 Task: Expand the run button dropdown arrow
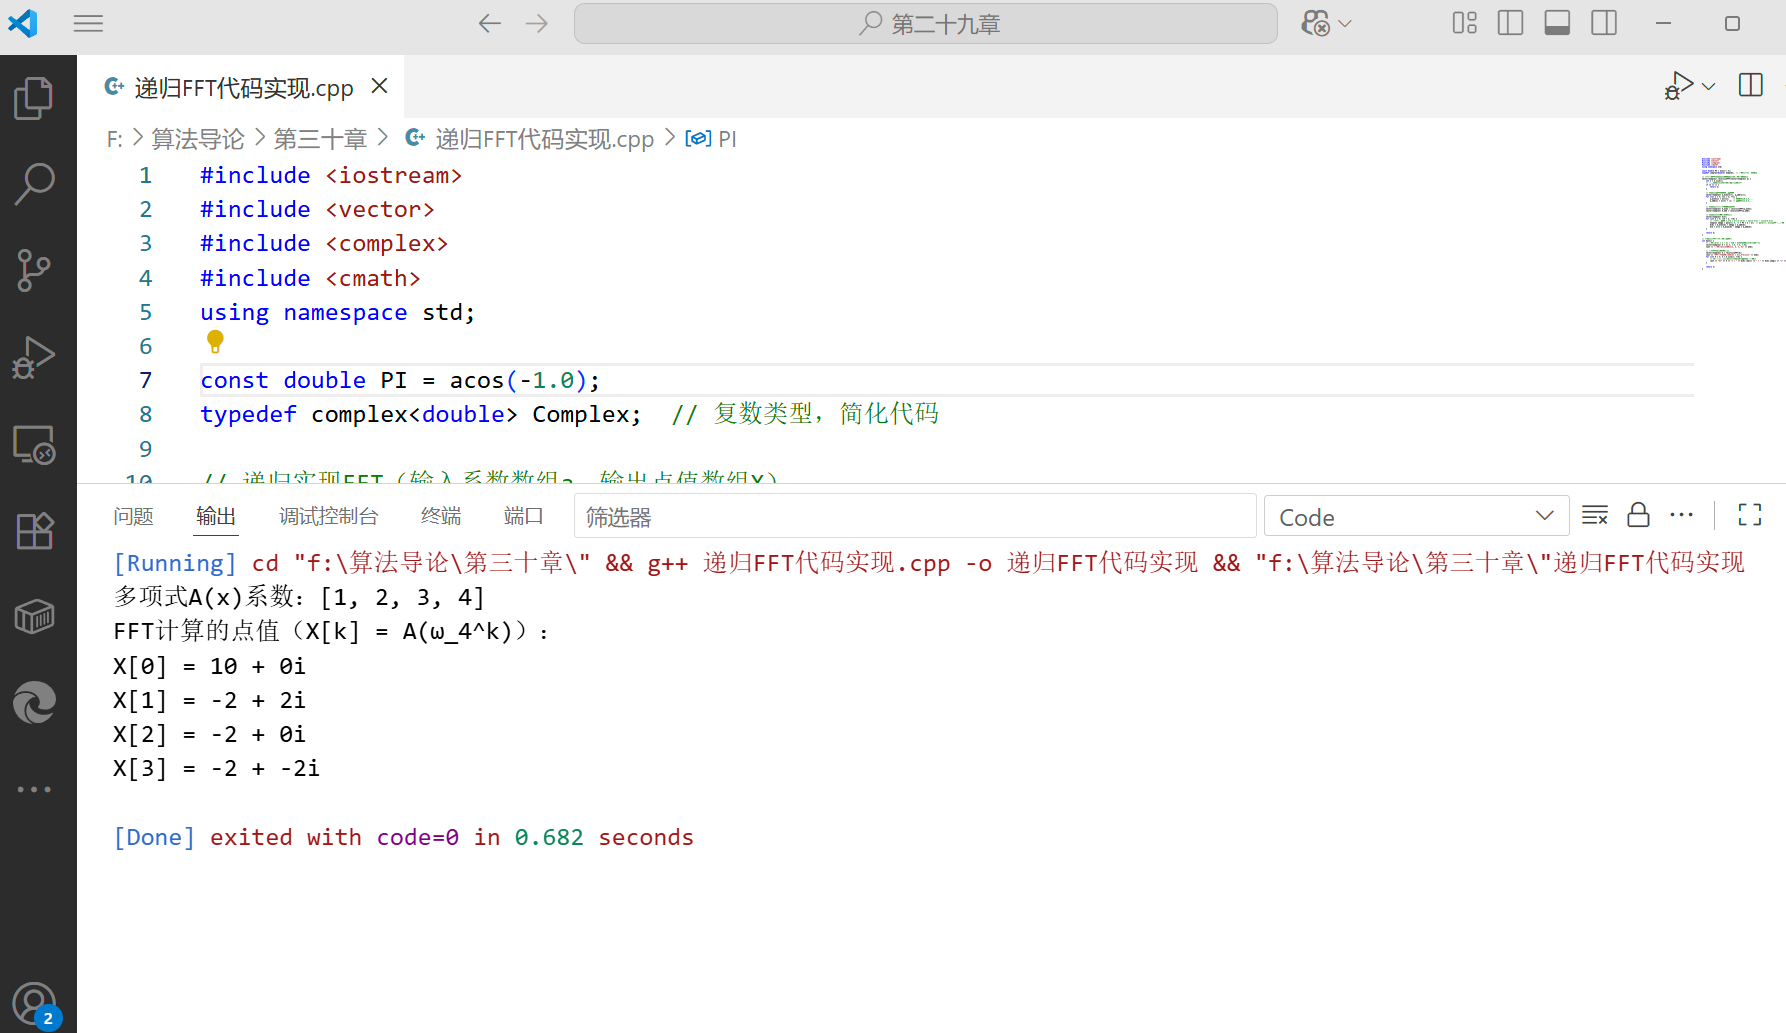1708,87
